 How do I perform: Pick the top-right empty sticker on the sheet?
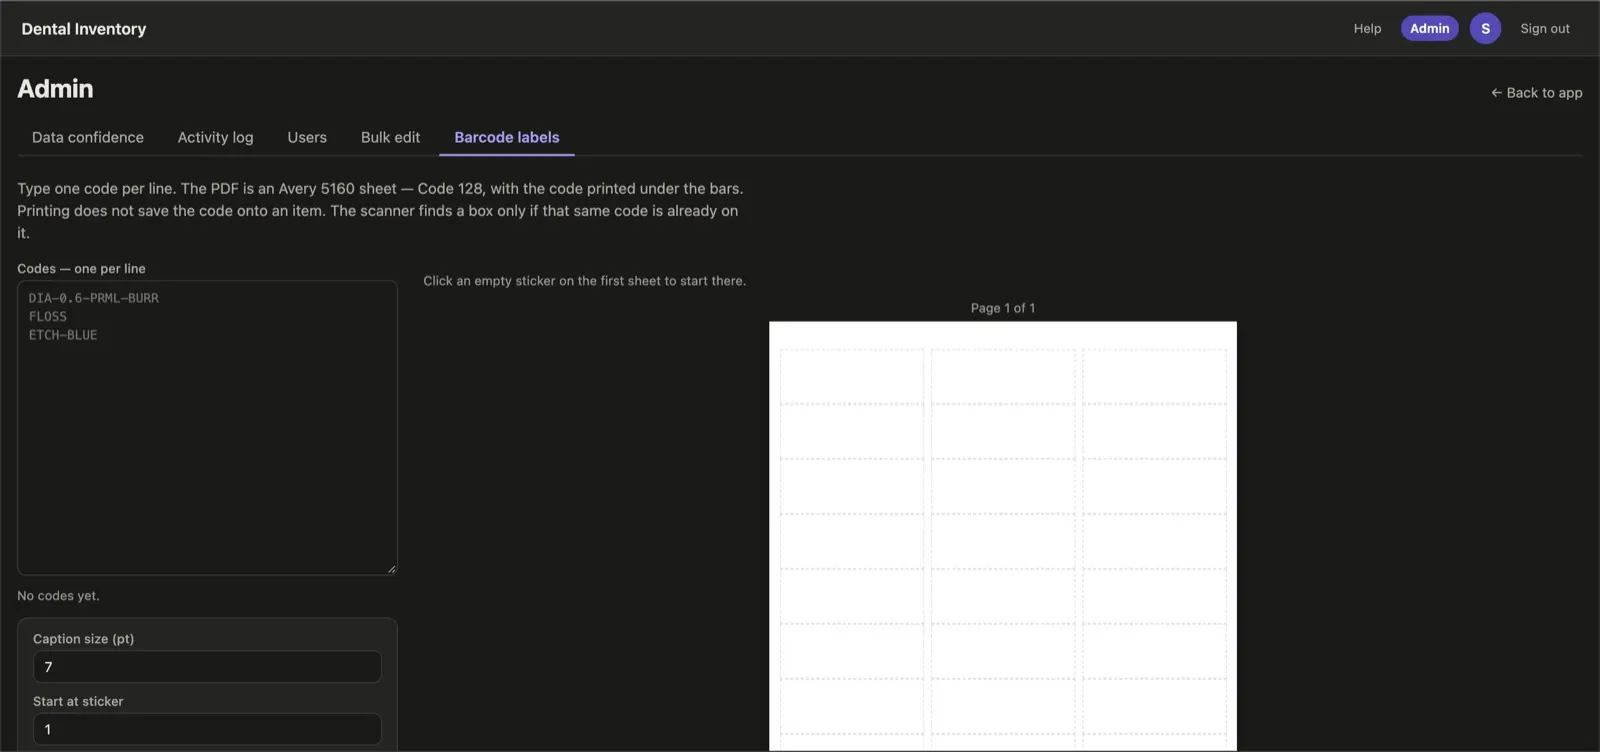click(1154, 376)
